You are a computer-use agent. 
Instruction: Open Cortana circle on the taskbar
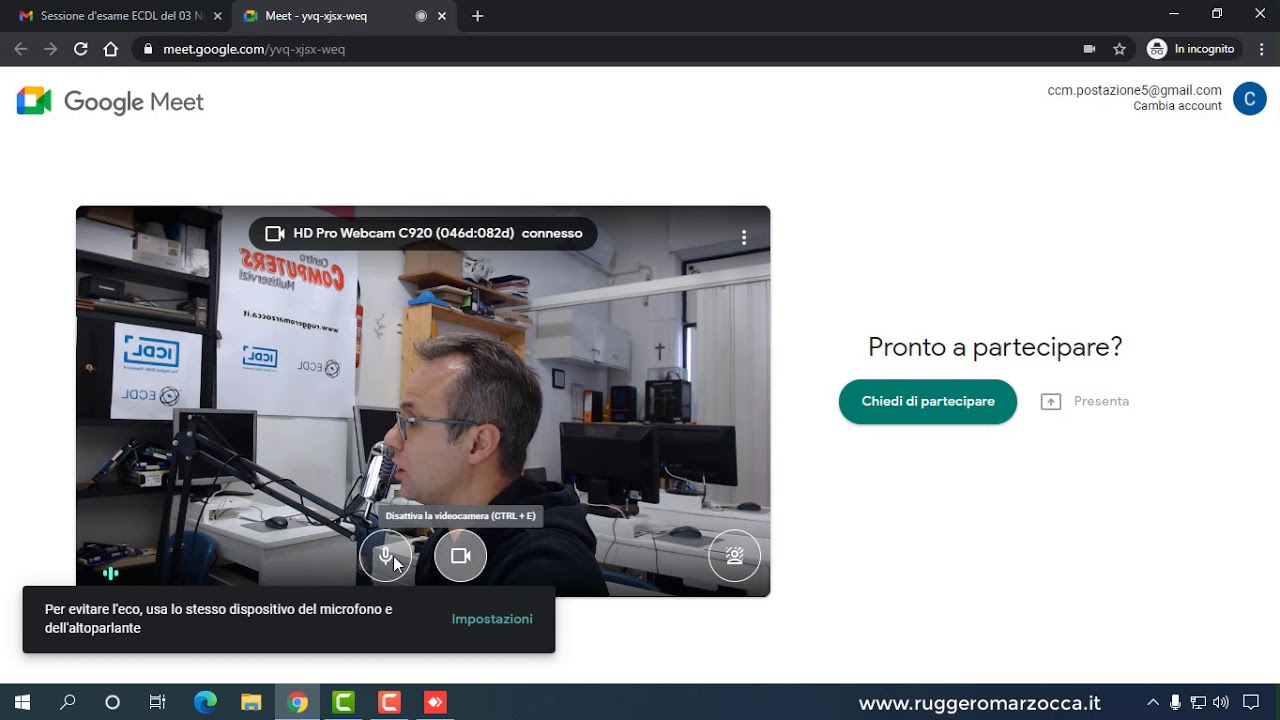[x=112, y=702]
